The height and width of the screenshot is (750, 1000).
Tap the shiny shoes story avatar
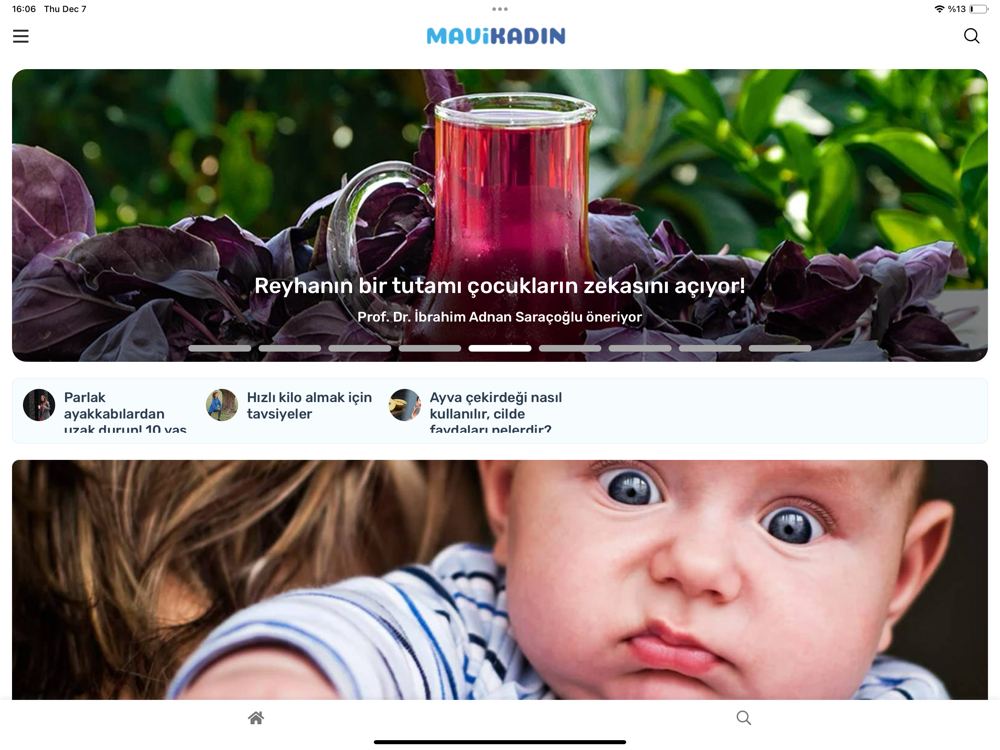39,405
